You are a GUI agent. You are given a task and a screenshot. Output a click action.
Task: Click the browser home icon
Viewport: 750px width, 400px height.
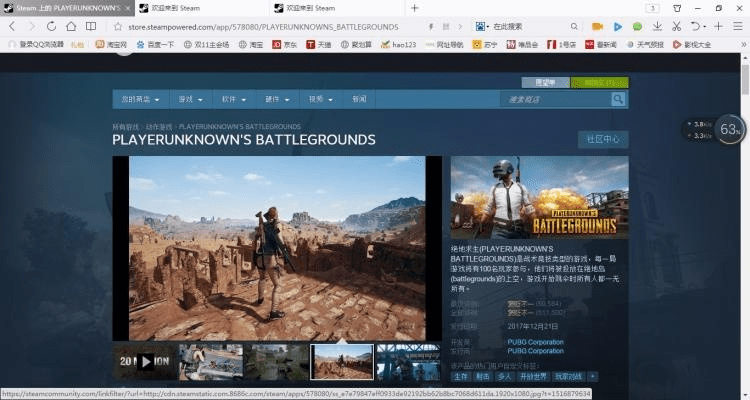click(x=73, y=26)
